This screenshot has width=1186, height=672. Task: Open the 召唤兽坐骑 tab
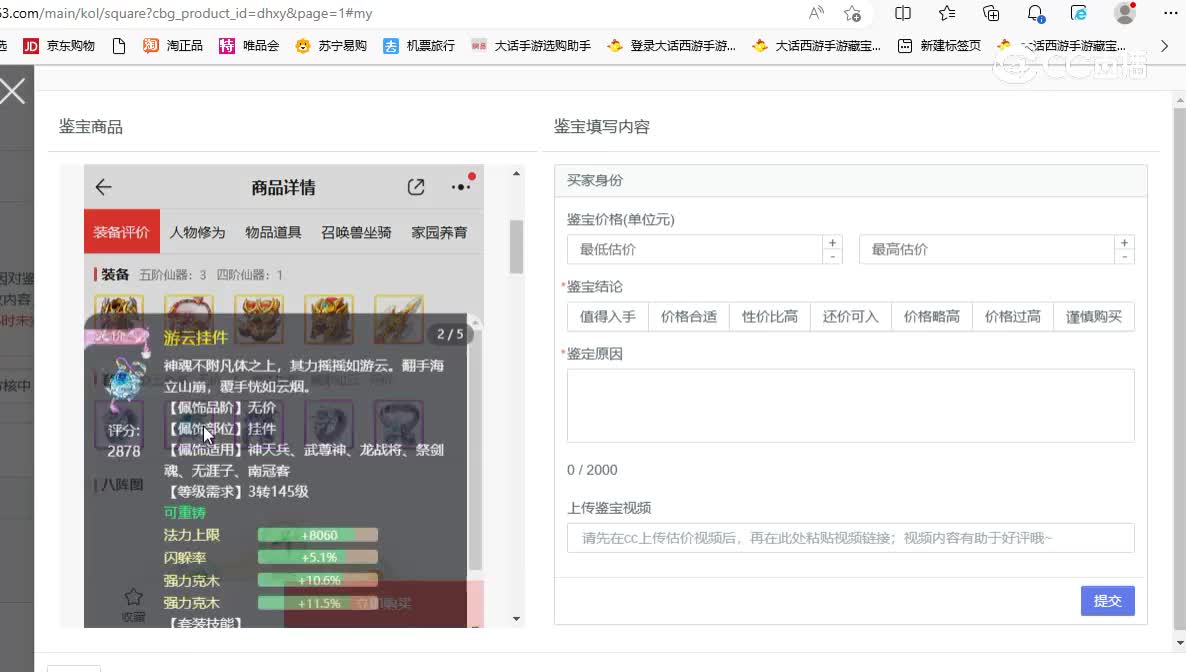pos(356,232)
